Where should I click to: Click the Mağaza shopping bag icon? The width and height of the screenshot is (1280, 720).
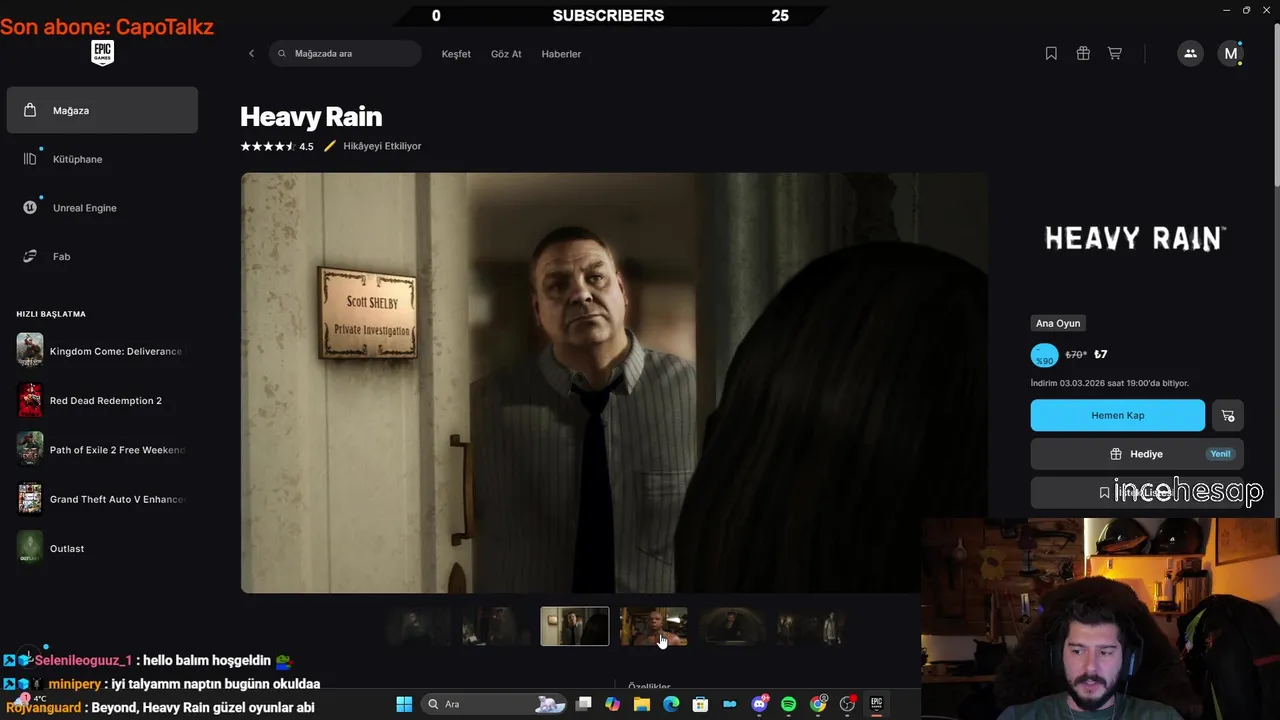(x=30, y=110)
